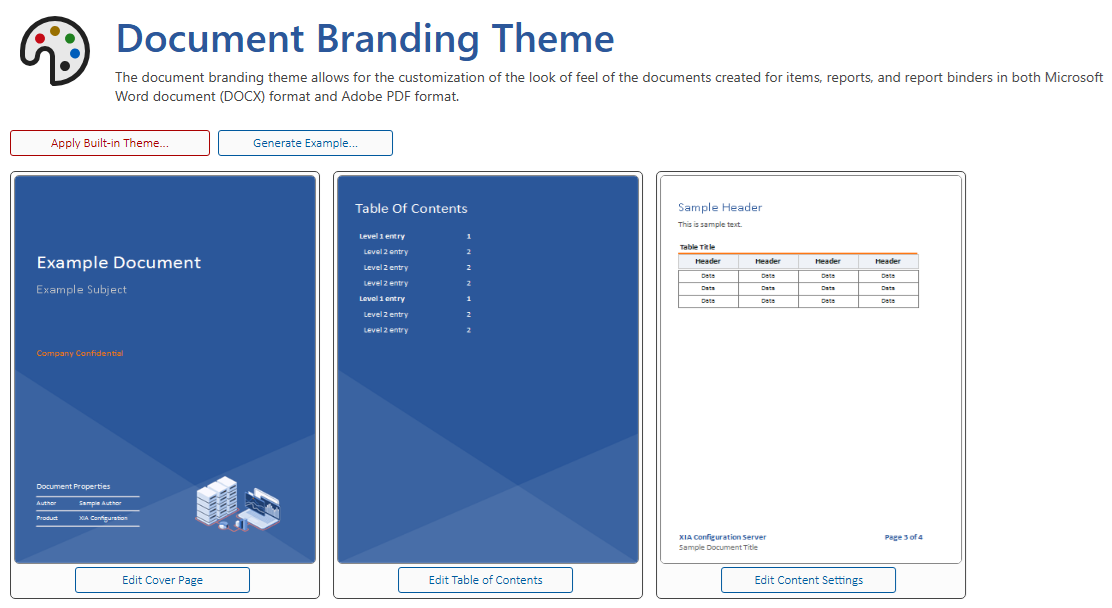1112x608 pixels.
Task: Click the This is sample text line
Action: (x=710, y=225)
